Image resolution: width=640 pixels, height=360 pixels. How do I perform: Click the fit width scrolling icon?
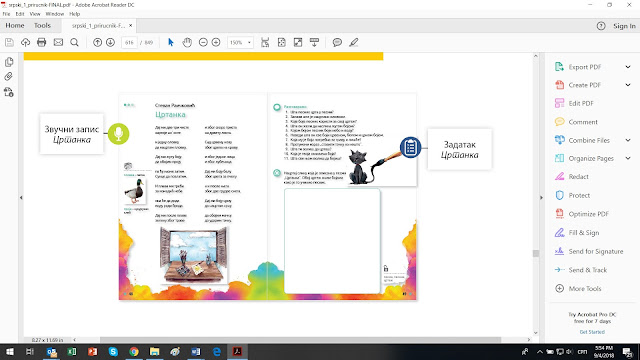[265, 42]
